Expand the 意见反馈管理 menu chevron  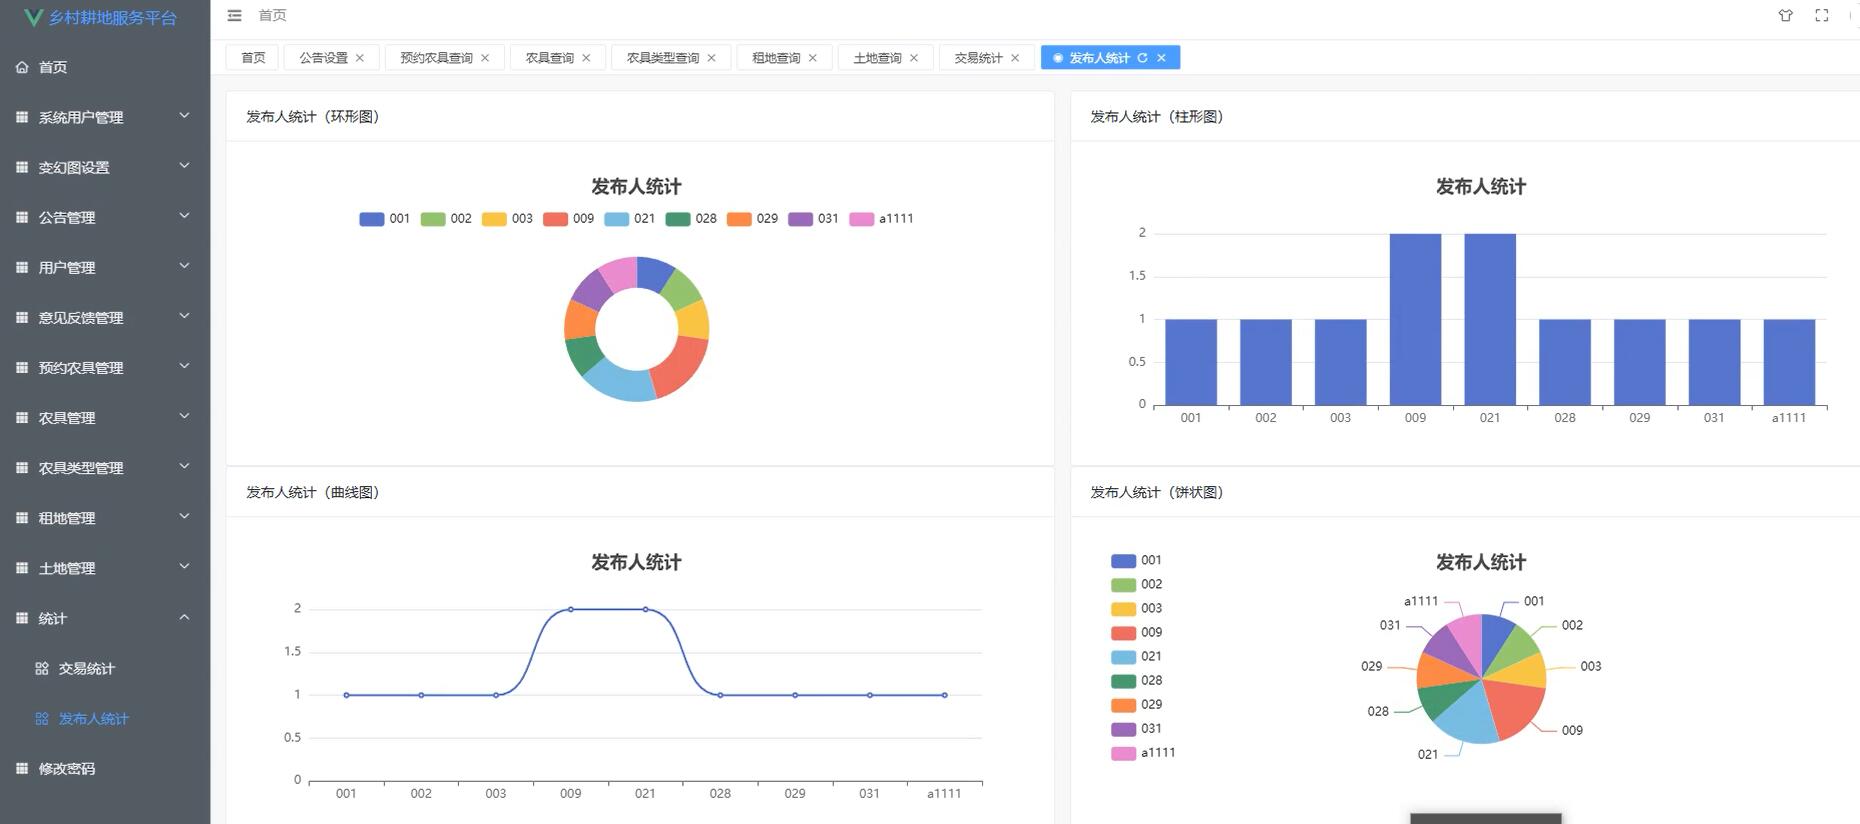coord(184,316)
